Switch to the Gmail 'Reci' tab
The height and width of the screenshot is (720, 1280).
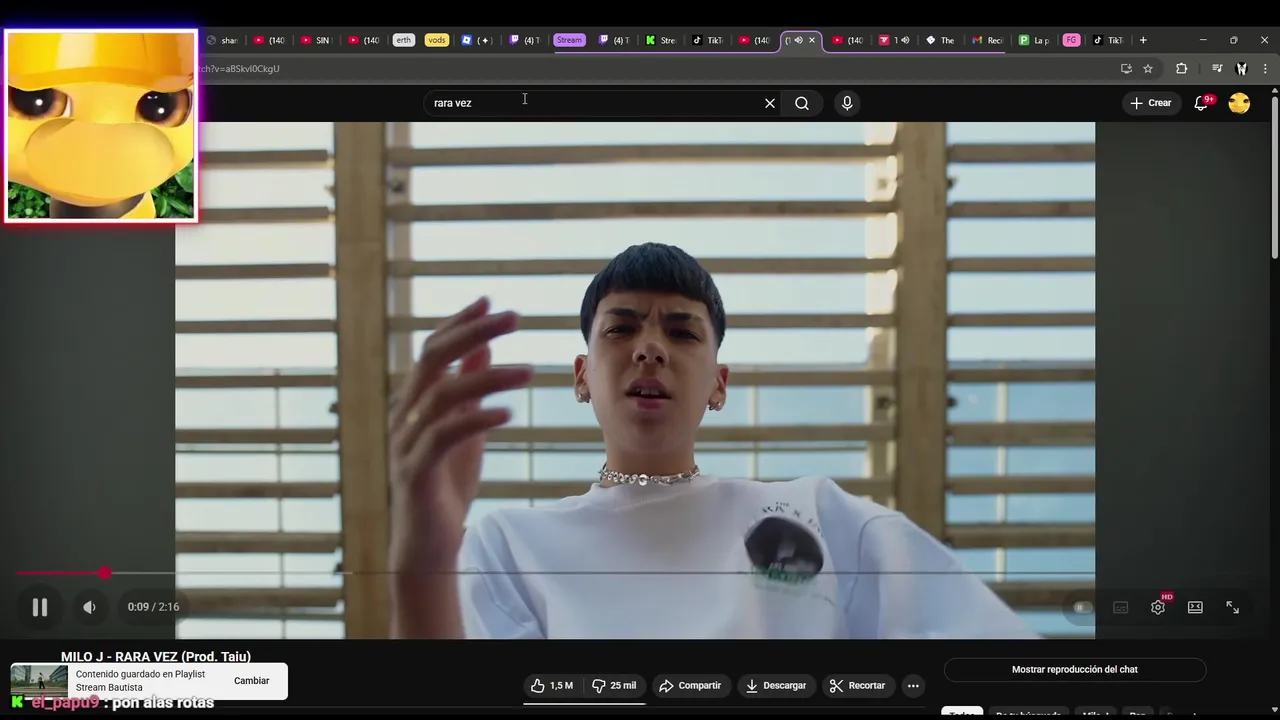pos(987,40)
